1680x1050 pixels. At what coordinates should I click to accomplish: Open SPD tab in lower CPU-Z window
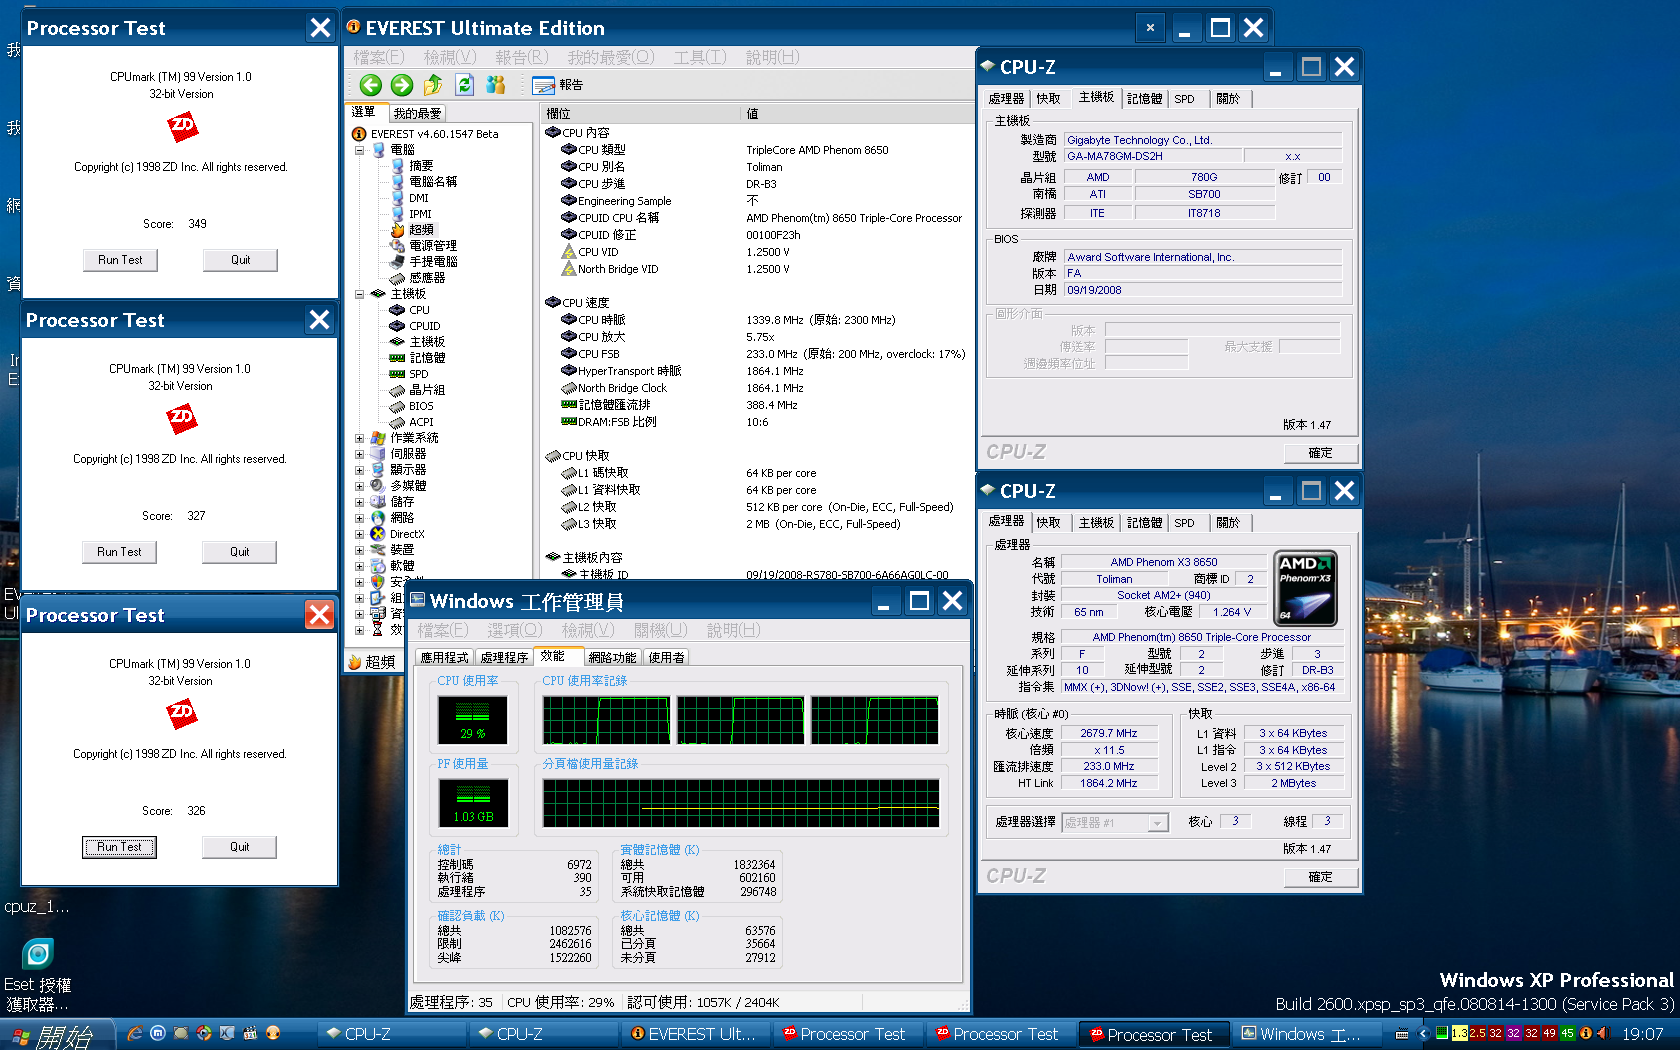point(1184,523)
